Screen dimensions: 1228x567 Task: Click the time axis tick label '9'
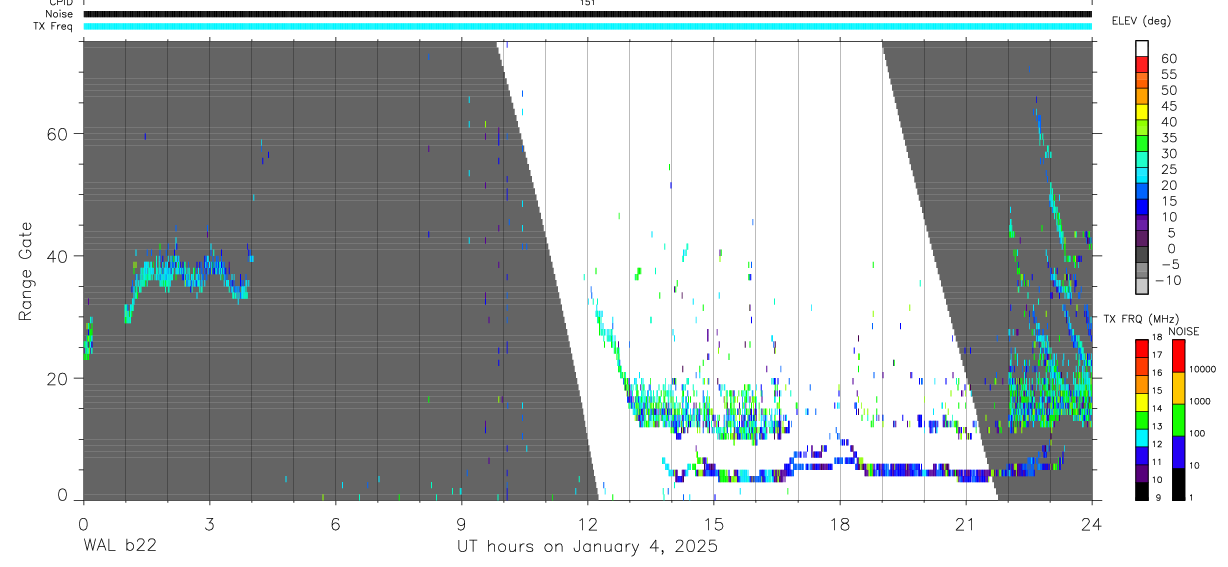(461, 524)
